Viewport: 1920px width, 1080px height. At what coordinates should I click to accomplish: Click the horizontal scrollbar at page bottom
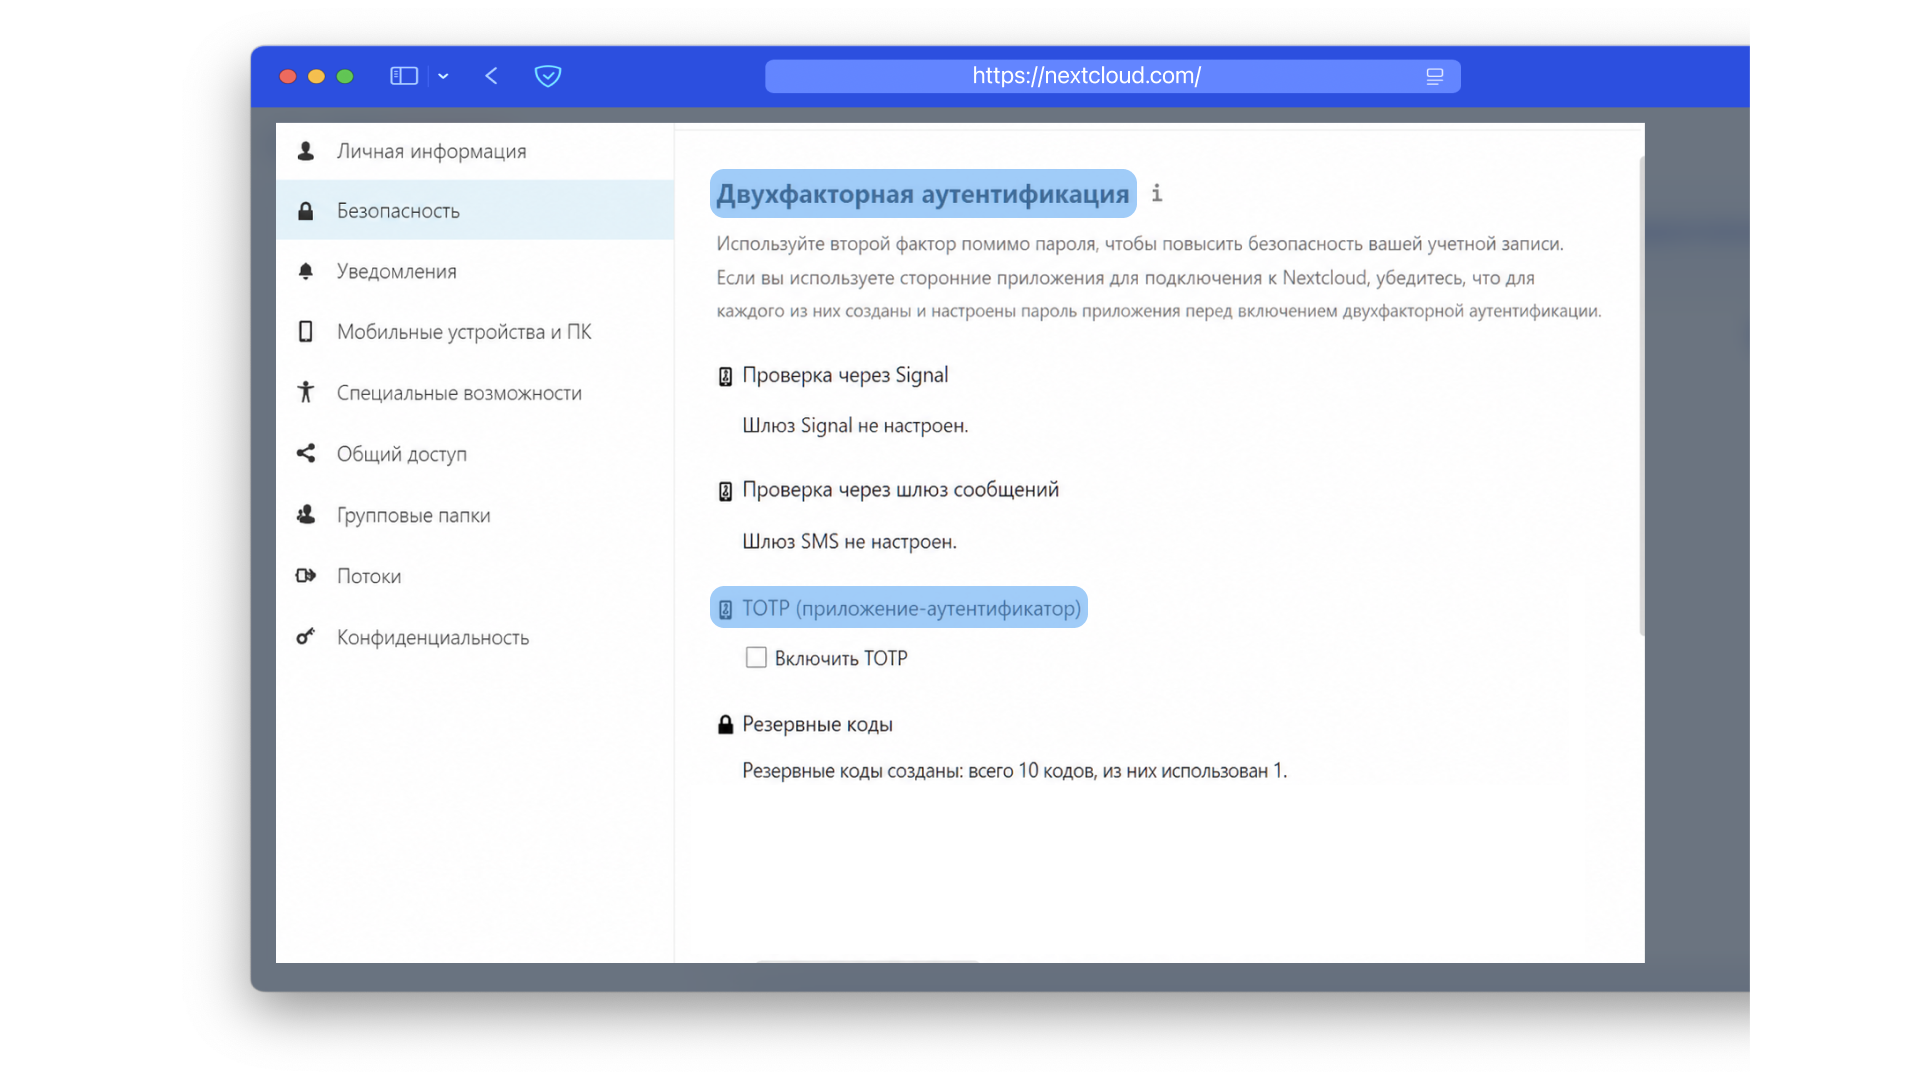(866, 961)
